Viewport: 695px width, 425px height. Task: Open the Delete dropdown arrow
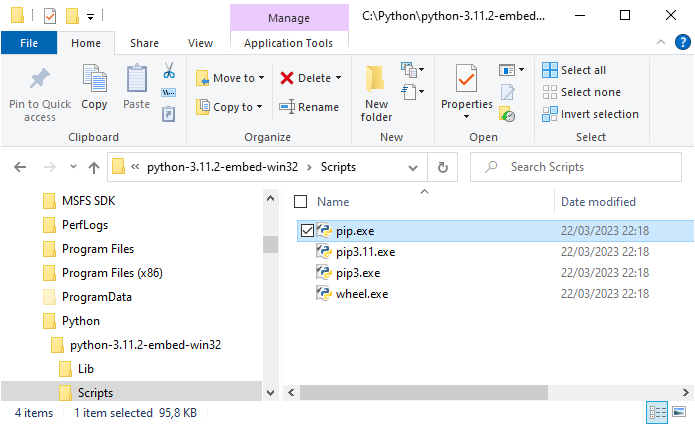[338, 78]
